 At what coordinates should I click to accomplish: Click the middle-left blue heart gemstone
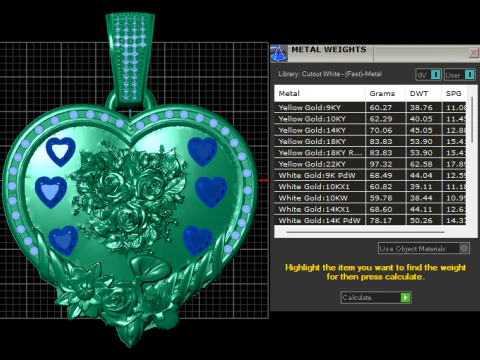tap(51, 192)
